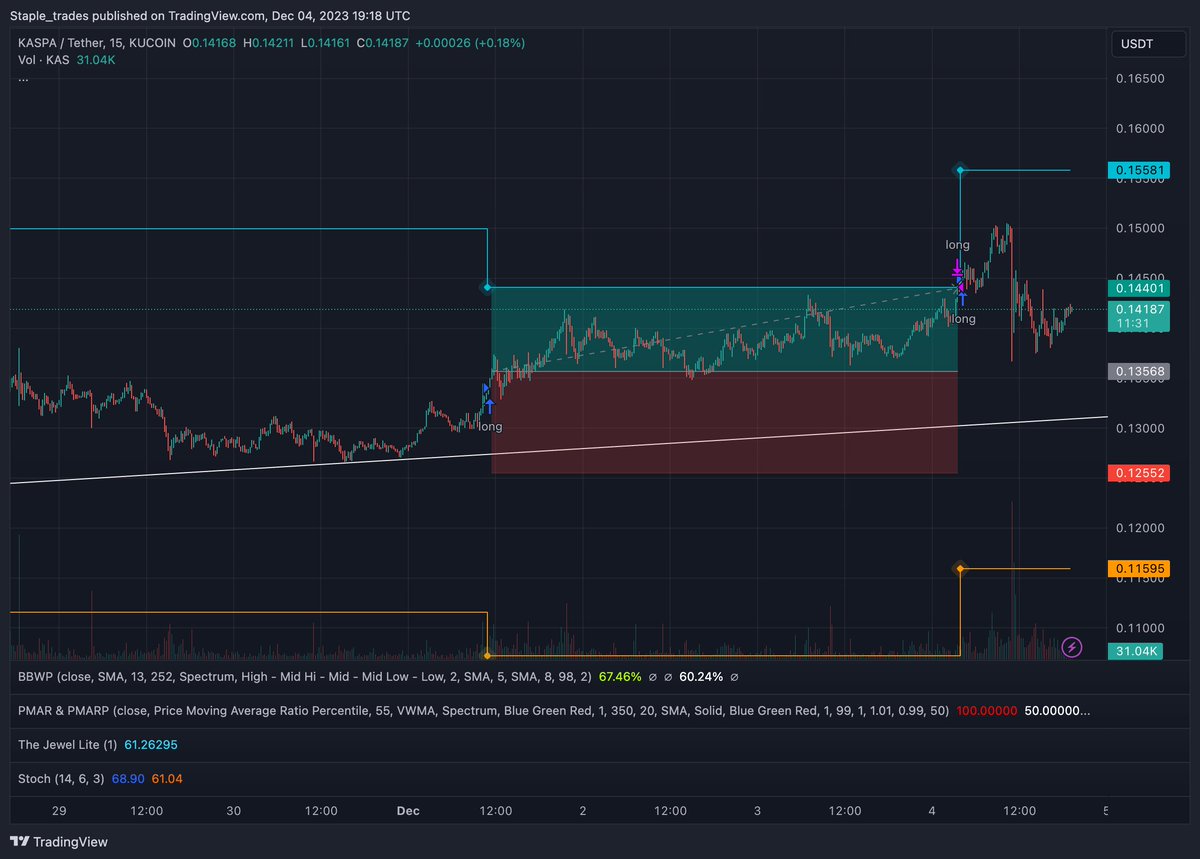This screenshot has width=1200, height=859.
Task: Click the green 0.14401 price label
Action: click(x=1139, y=287)
